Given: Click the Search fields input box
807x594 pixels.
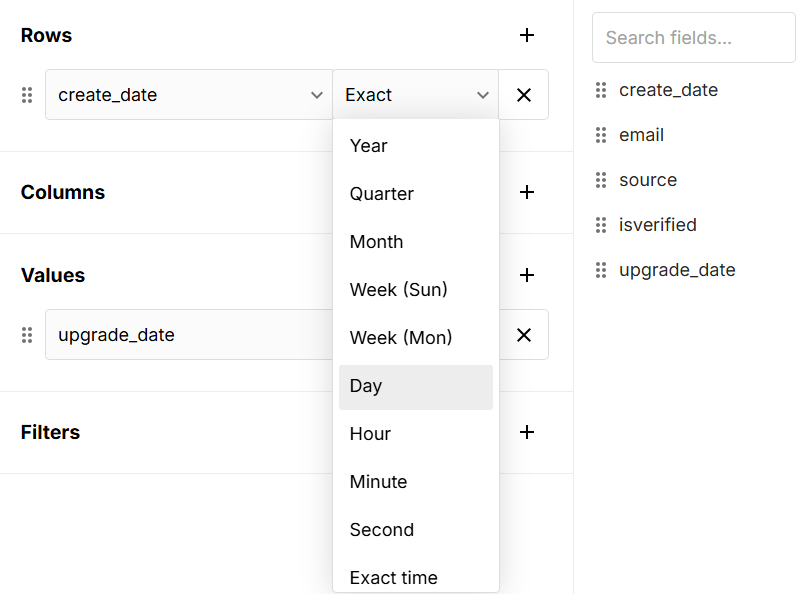Looking at the screenshot, I should [x=693, y=37].
